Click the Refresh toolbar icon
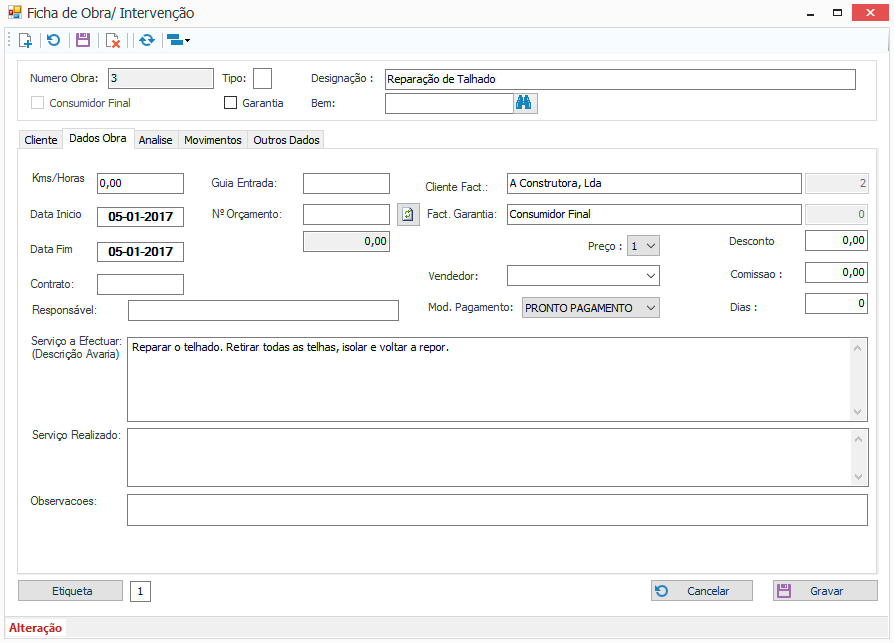The width and height of the screenshot is (894, 643). pos(147,40)
